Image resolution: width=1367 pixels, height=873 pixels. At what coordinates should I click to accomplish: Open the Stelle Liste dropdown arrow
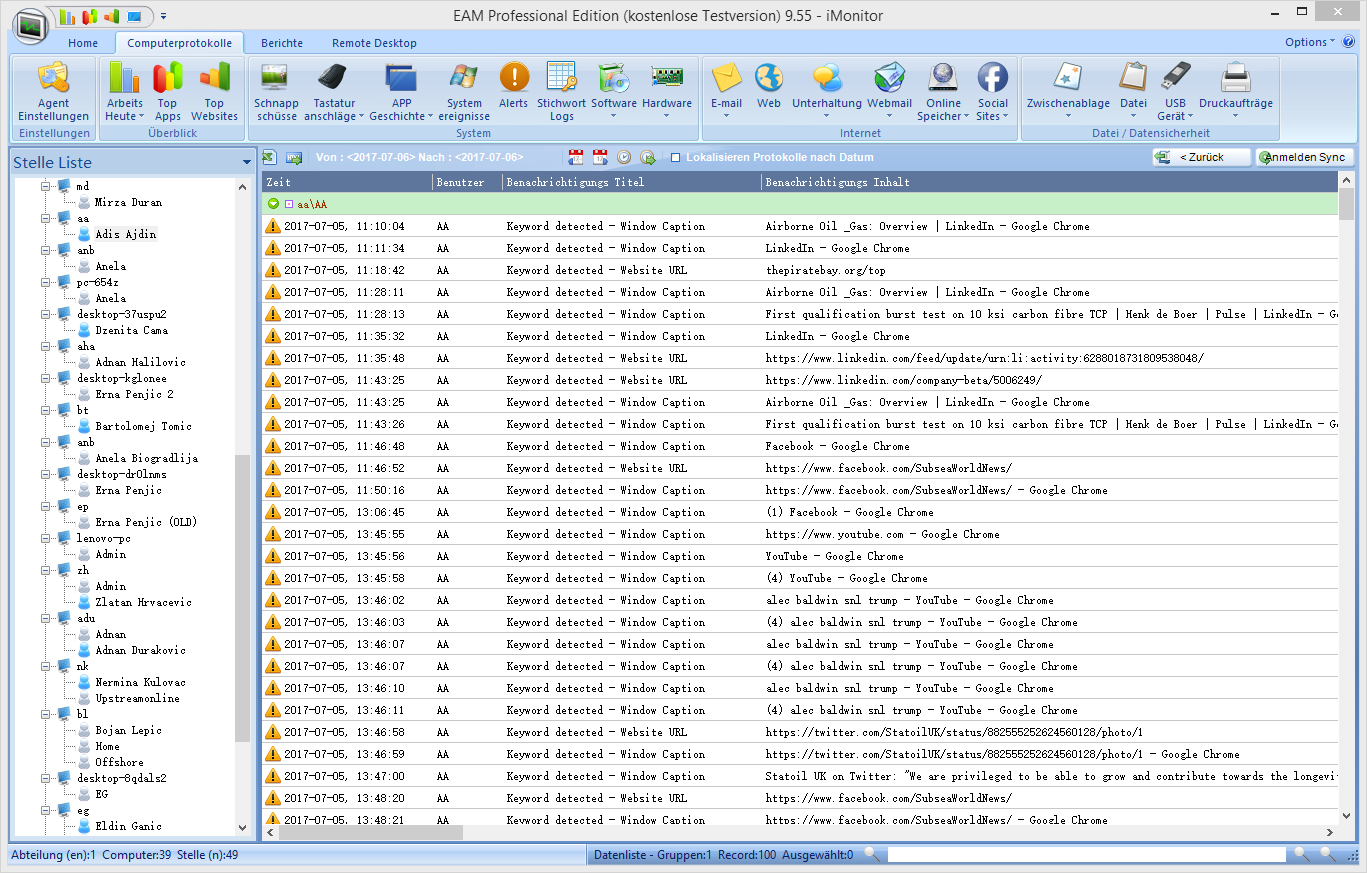point(247,163)
